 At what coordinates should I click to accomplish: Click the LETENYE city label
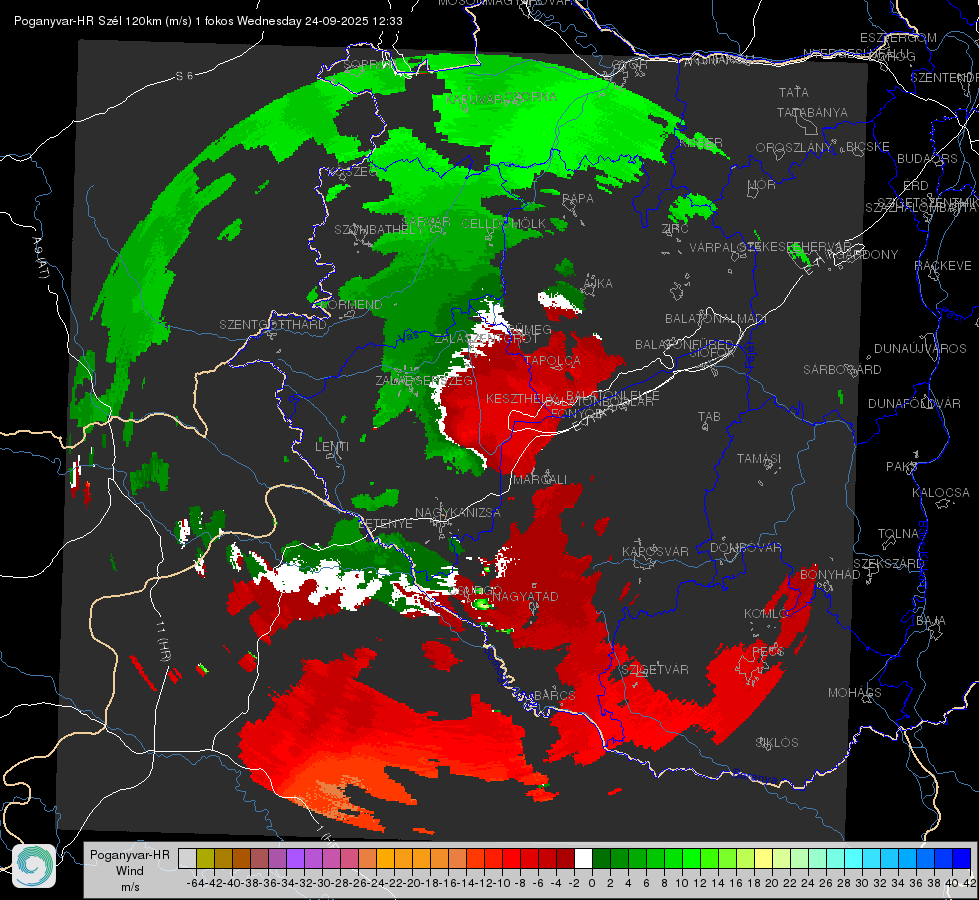click(x=386, y=524)
